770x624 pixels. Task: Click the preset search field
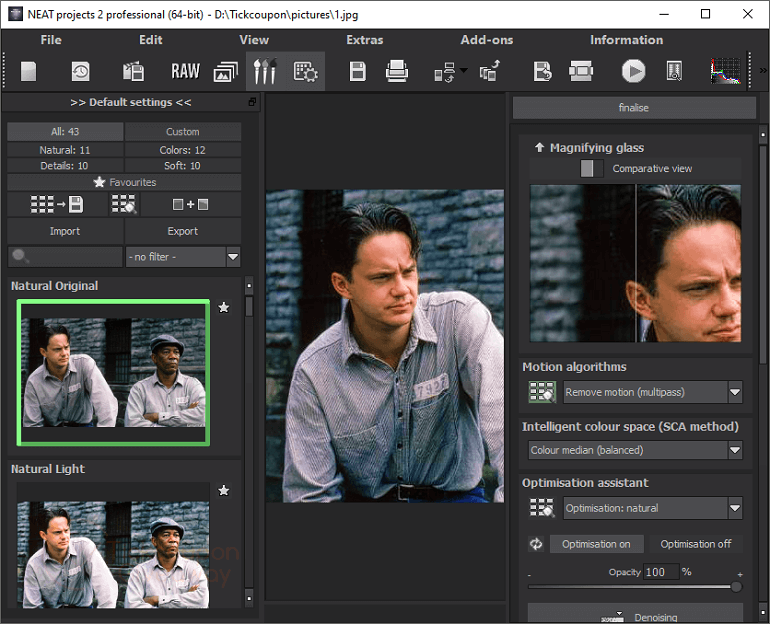click(65, 256)
